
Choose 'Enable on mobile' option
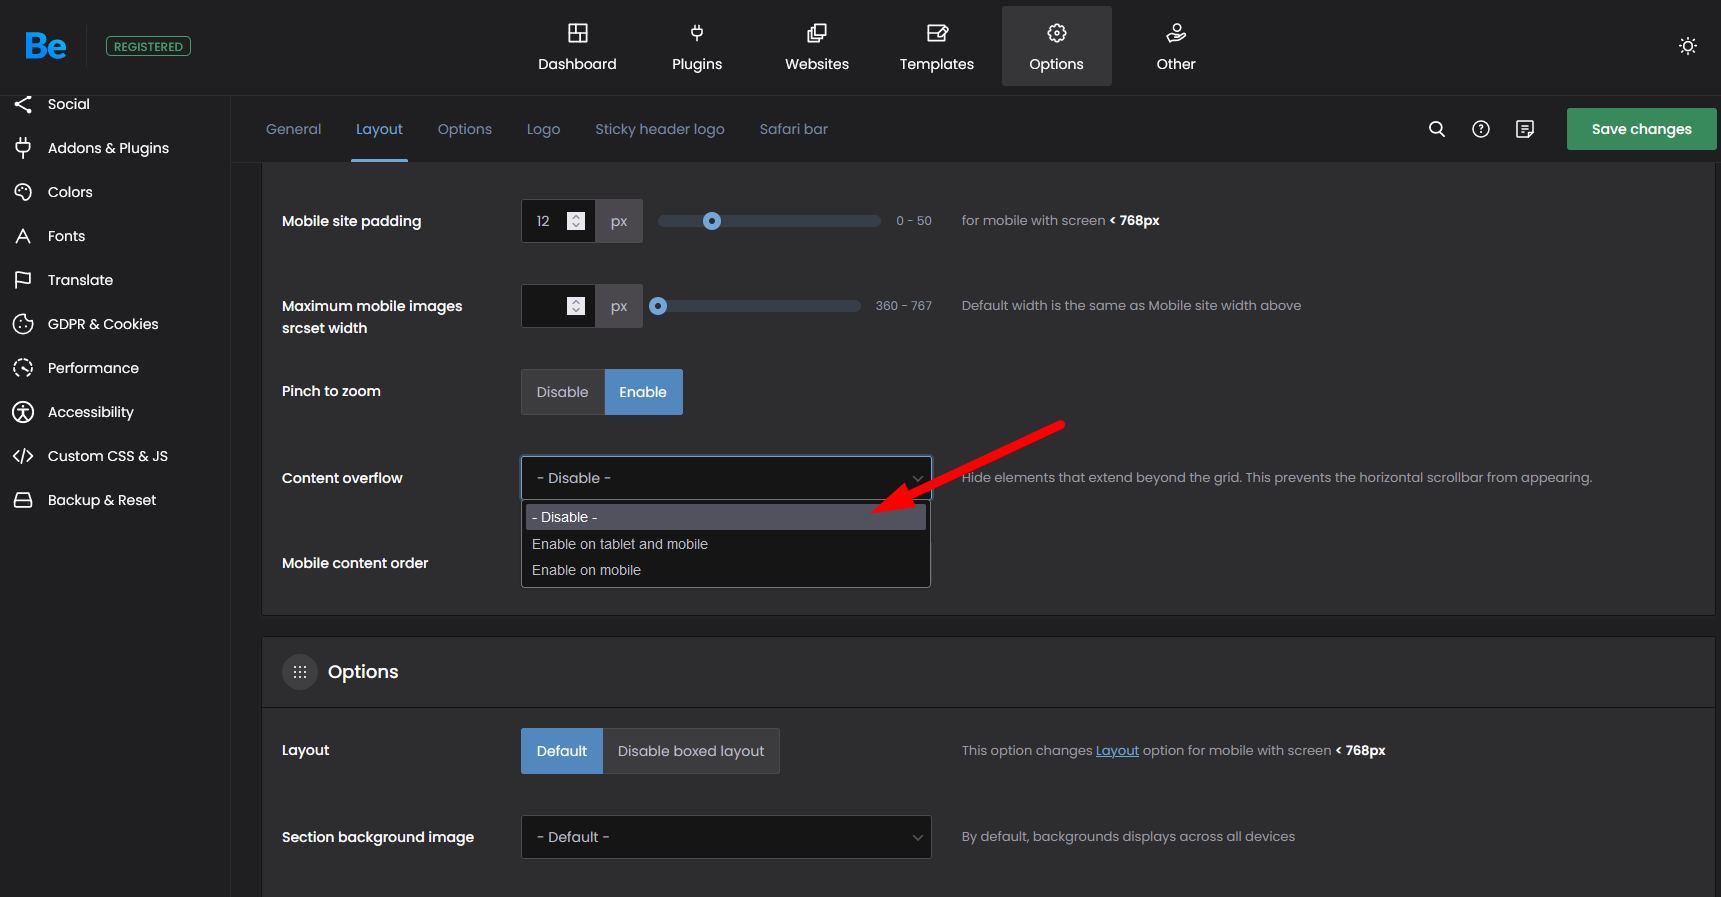tap(726, 570)
